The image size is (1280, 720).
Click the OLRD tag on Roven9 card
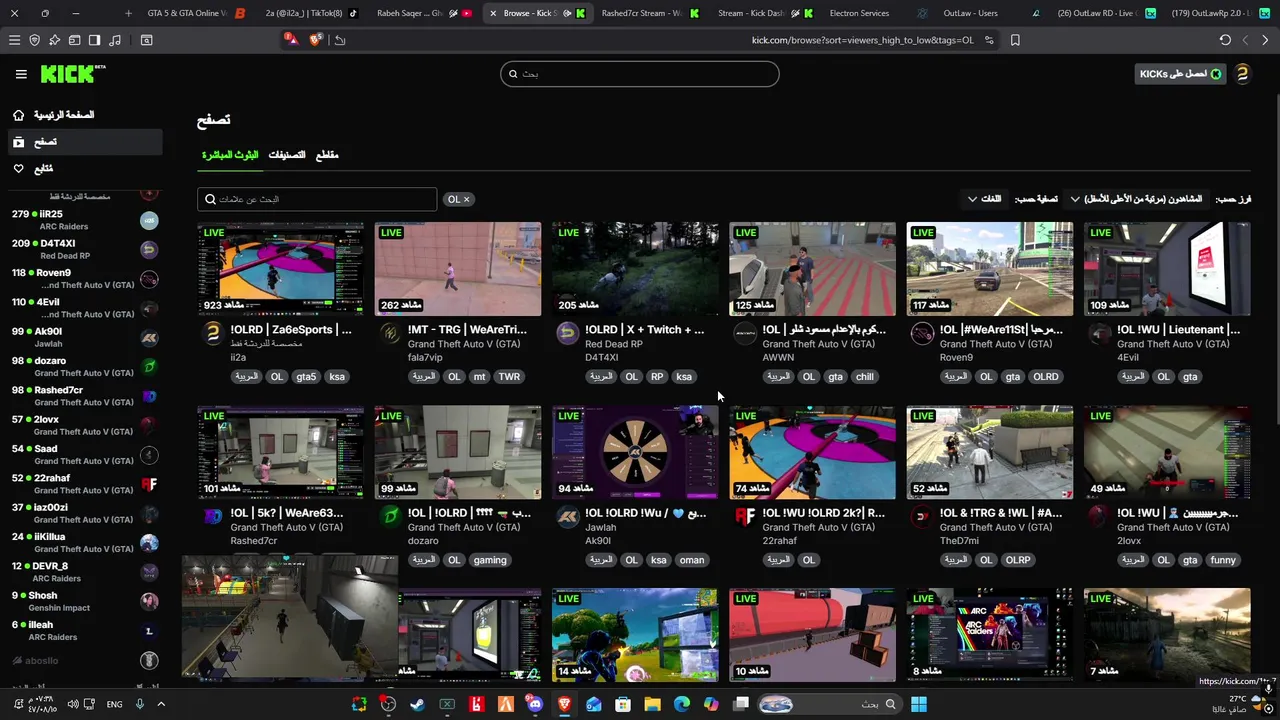click(1046, 377)
